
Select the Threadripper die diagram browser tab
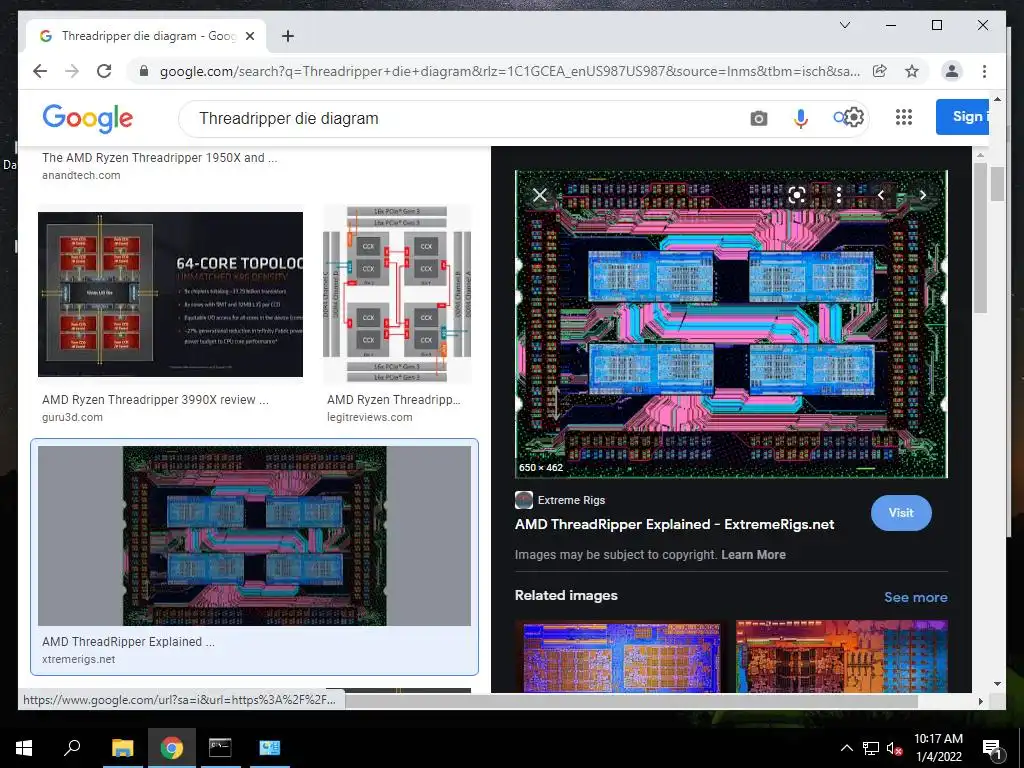(x=146, y=36)
